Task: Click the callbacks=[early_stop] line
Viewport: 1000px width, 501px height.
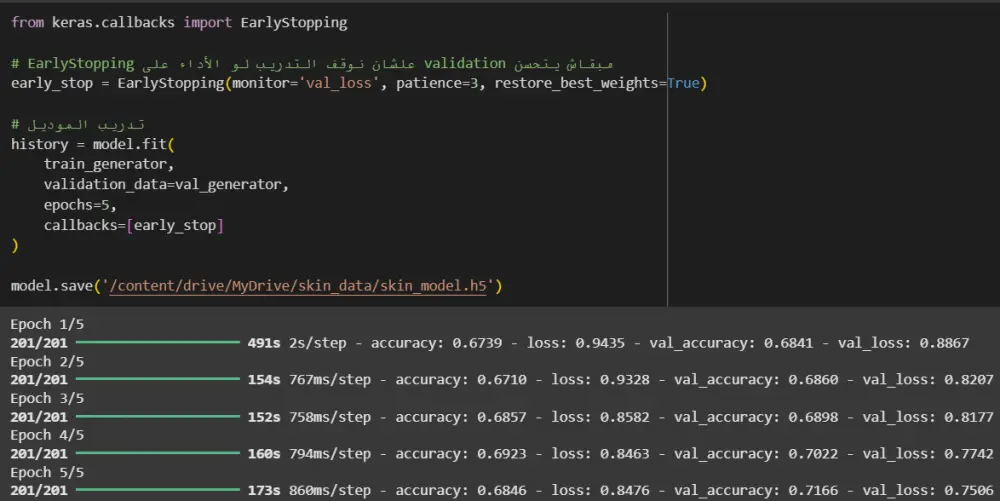Action: (133, 225)
